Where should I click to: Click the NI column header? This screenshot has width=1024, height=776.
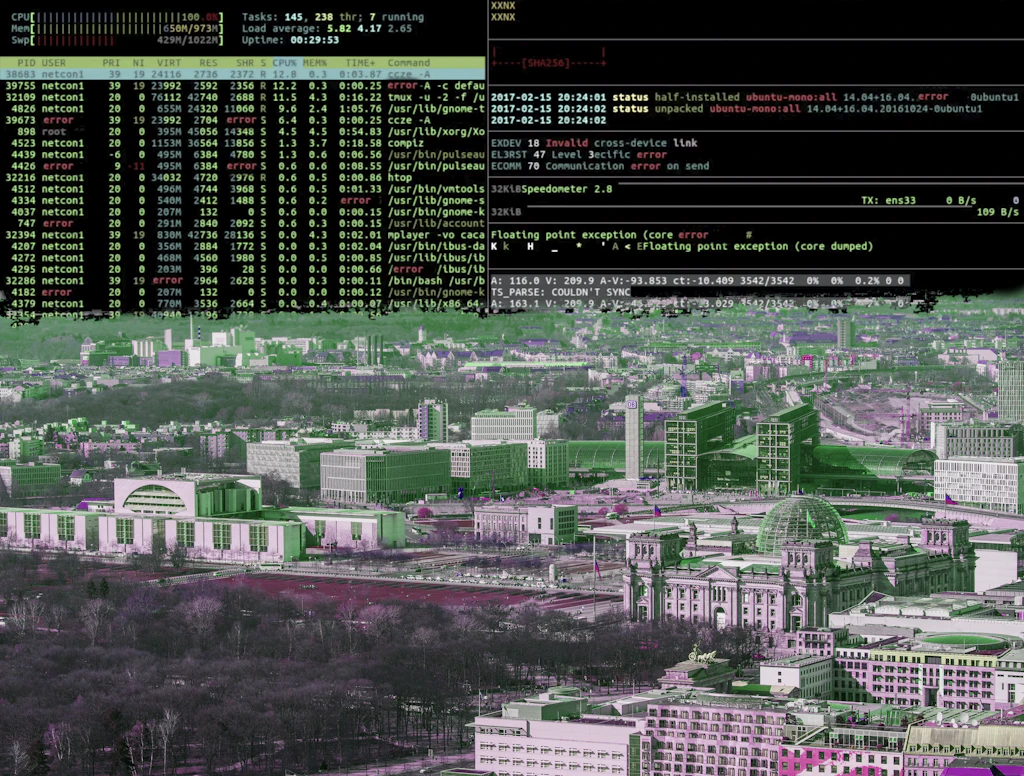(x=138, y=63)
